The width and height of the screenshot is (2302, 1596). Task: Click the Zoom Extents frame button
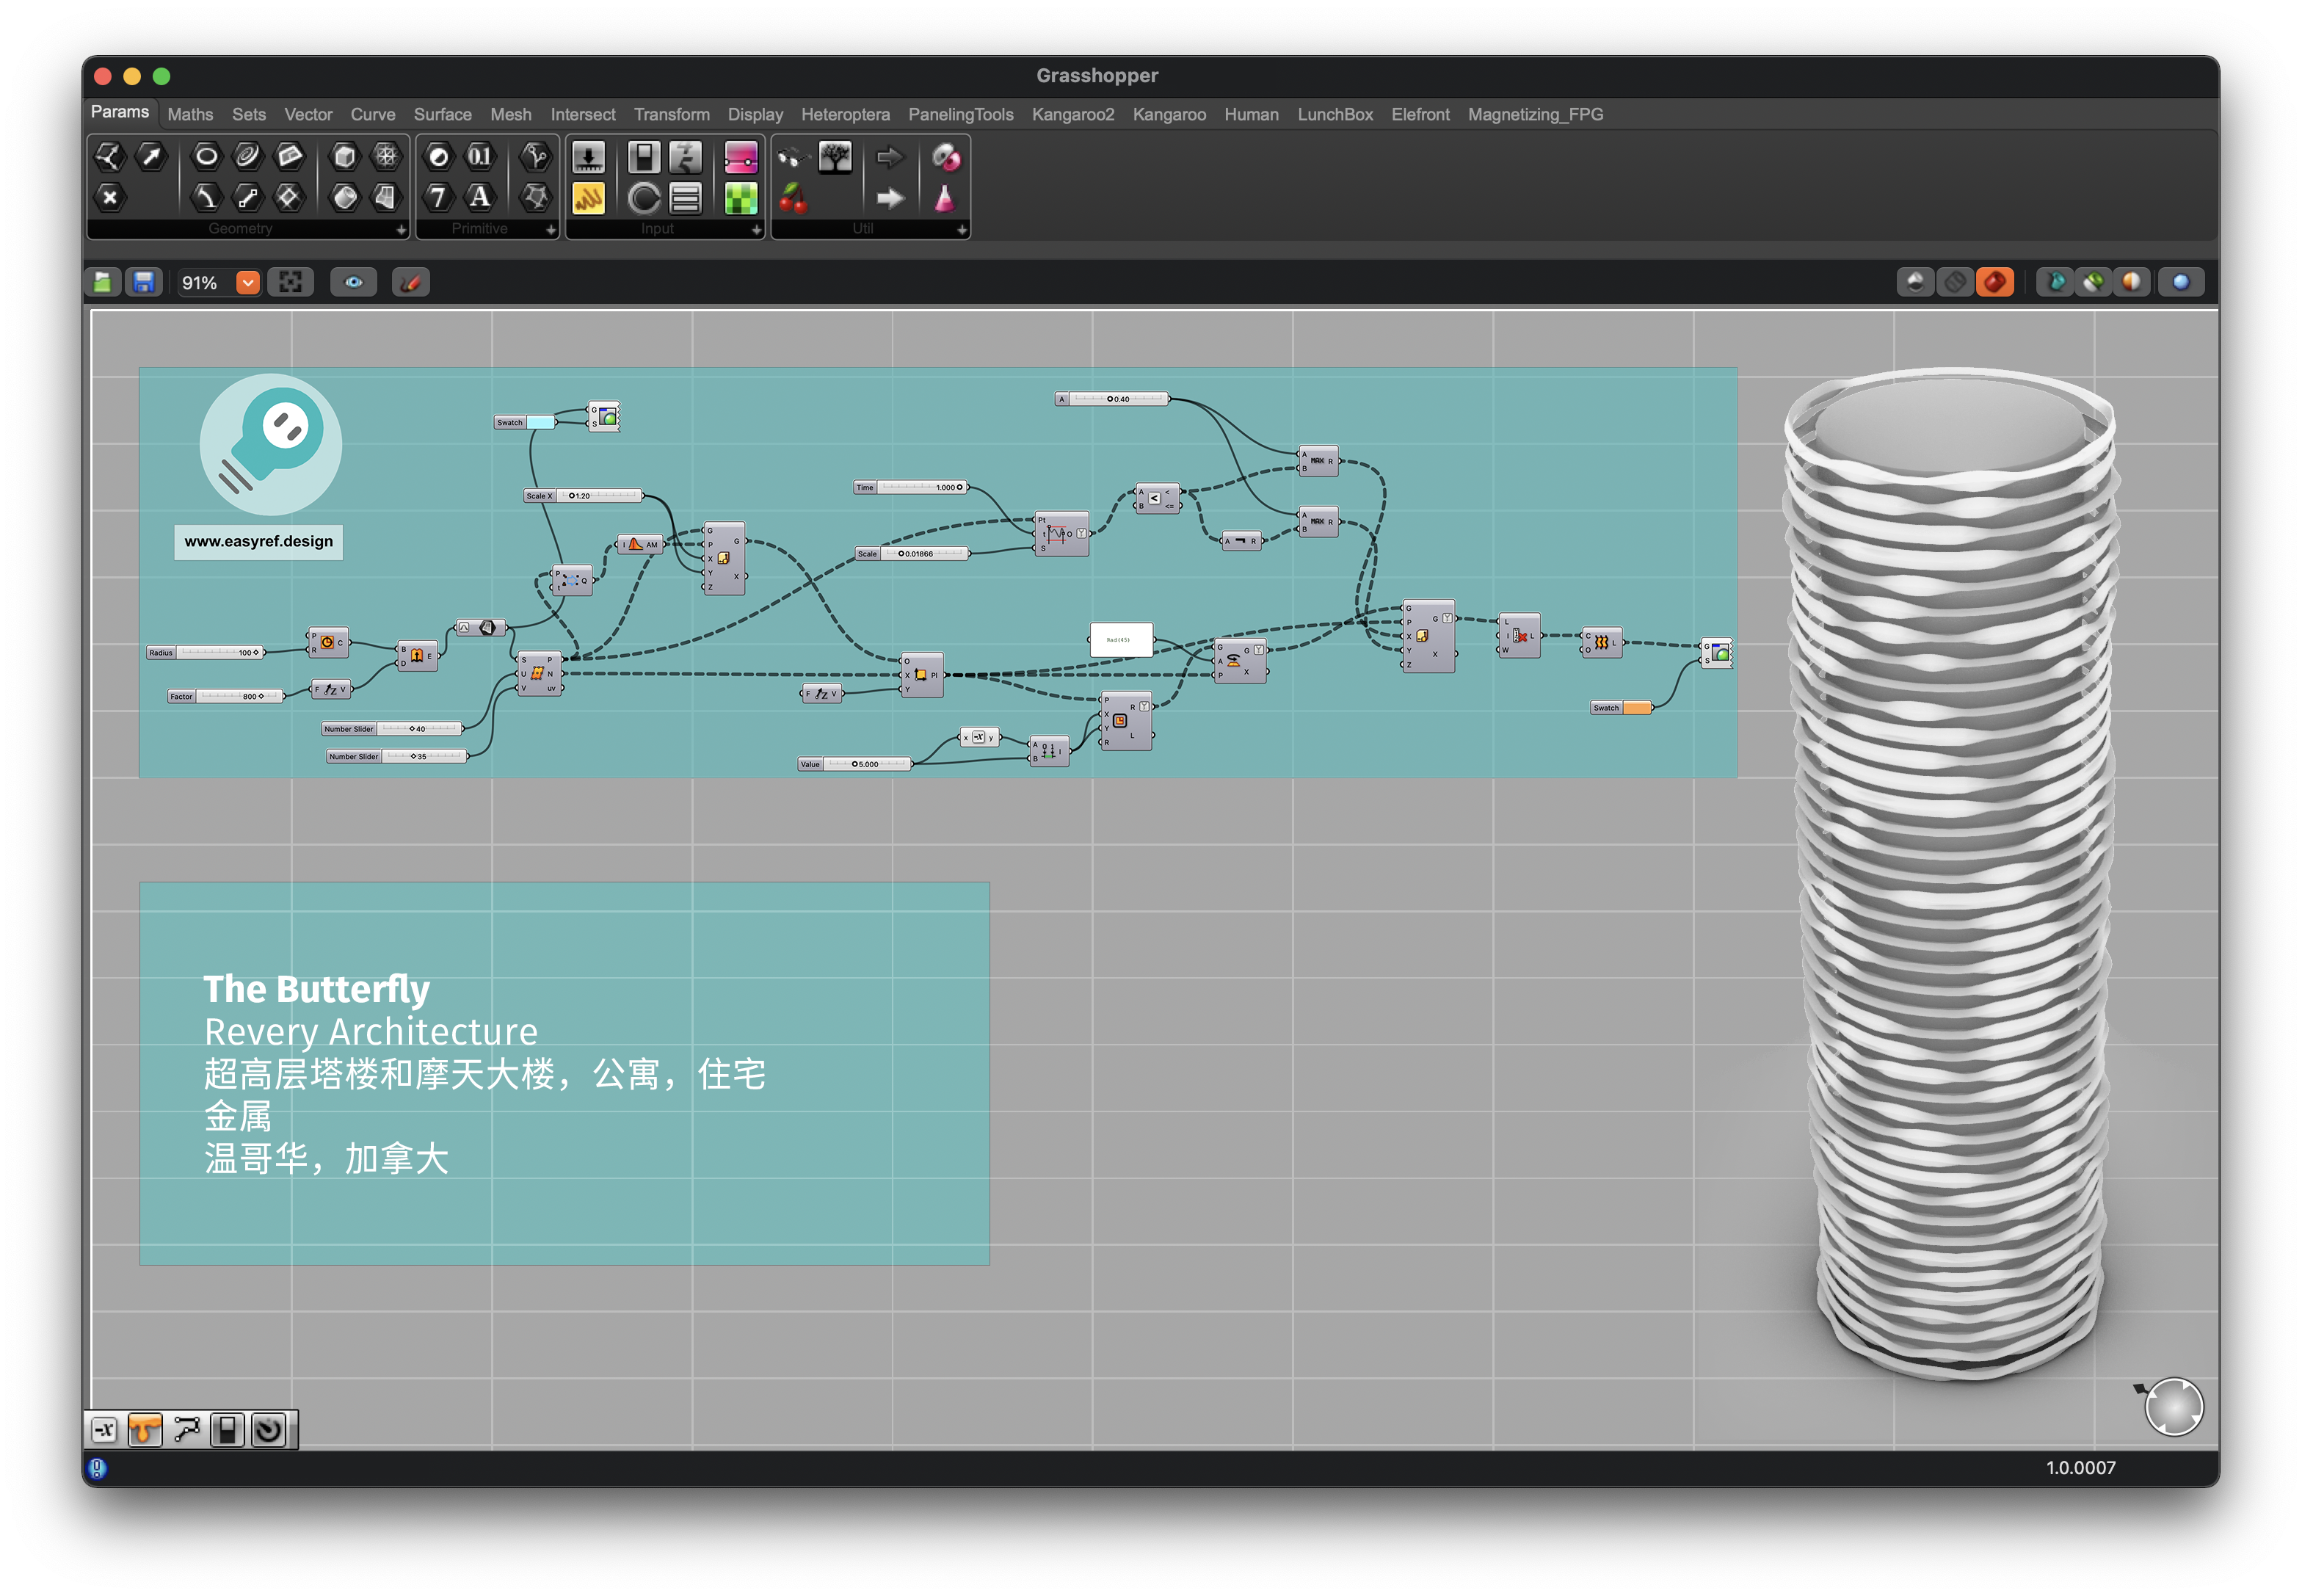click(291, 283)
